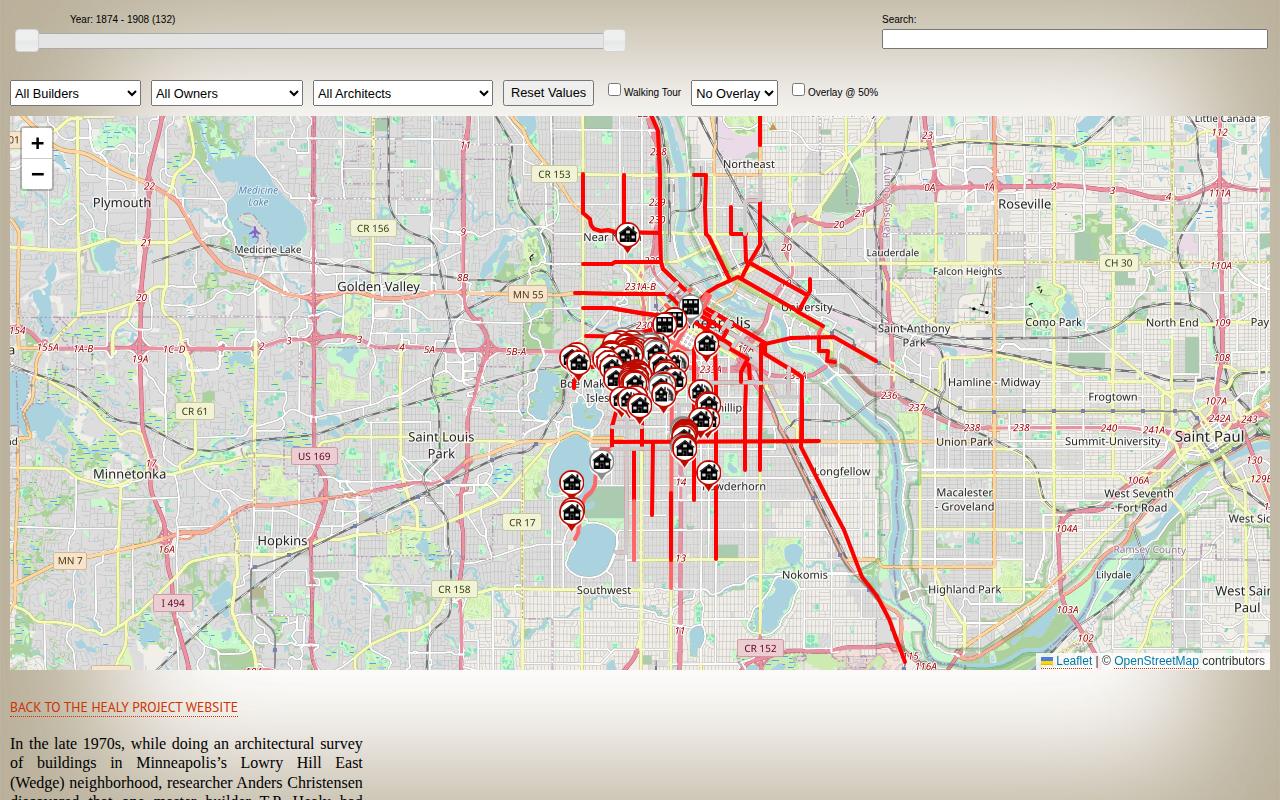This screenshot has height=800, width=1280.
Task: Click the Saint Louis Park map label
Action: (441, 445)
